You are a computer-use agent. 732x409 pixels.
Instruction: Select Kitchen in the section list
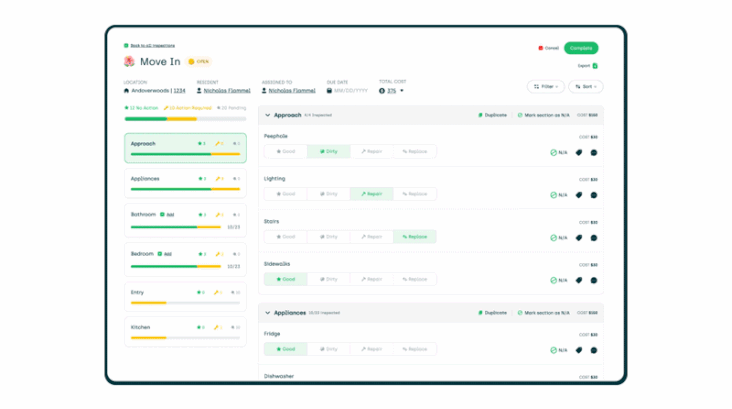185,331
